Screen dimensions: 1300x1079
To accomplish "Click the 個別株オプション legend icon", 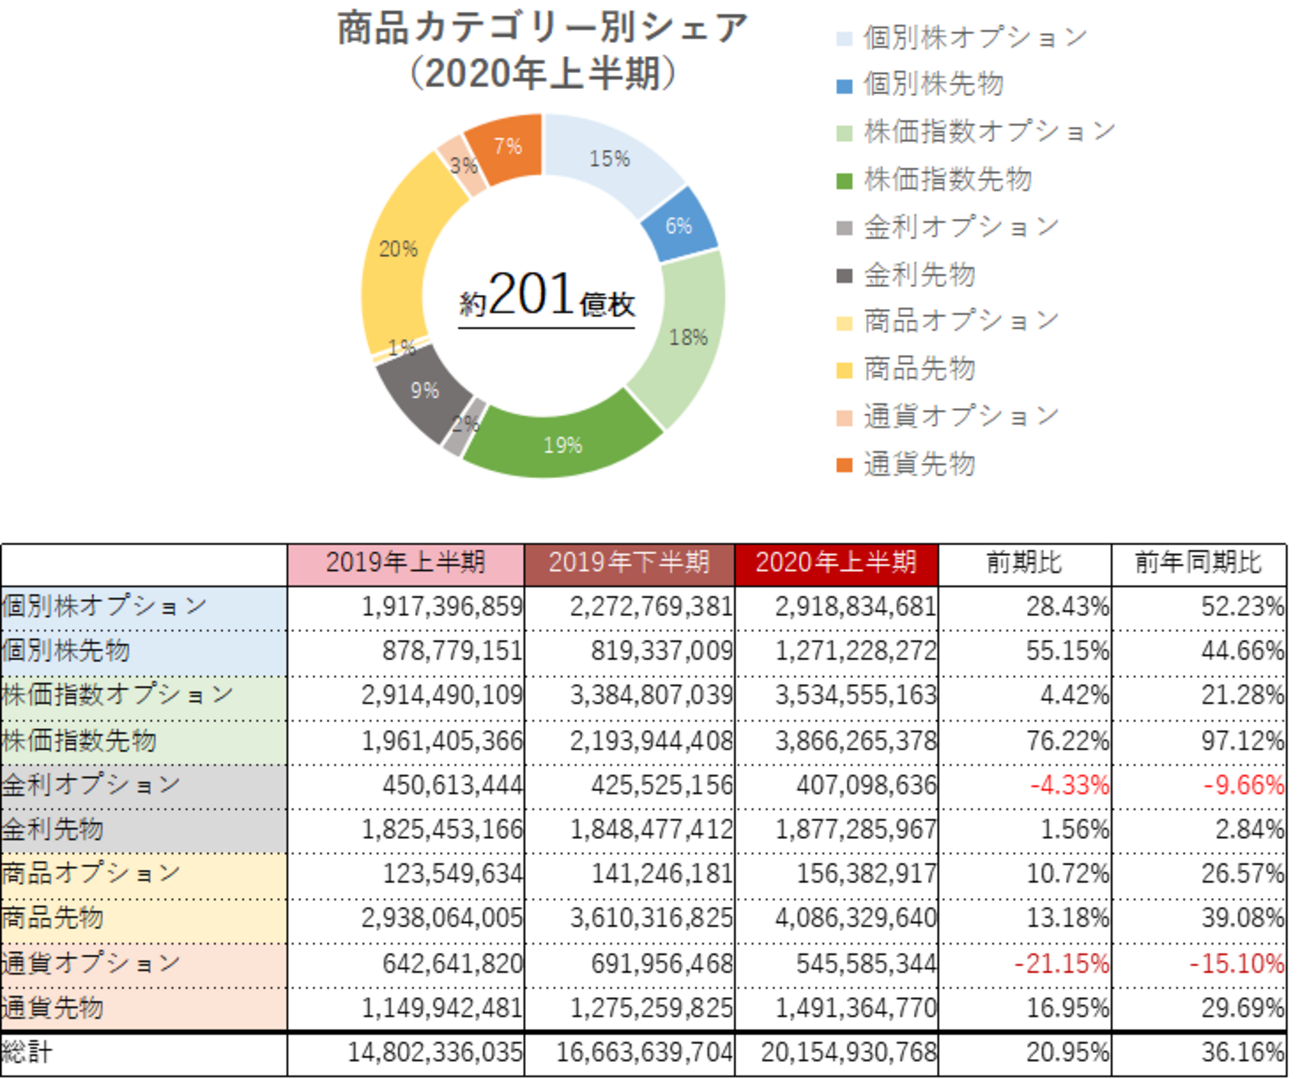I will tap(843, 38).
